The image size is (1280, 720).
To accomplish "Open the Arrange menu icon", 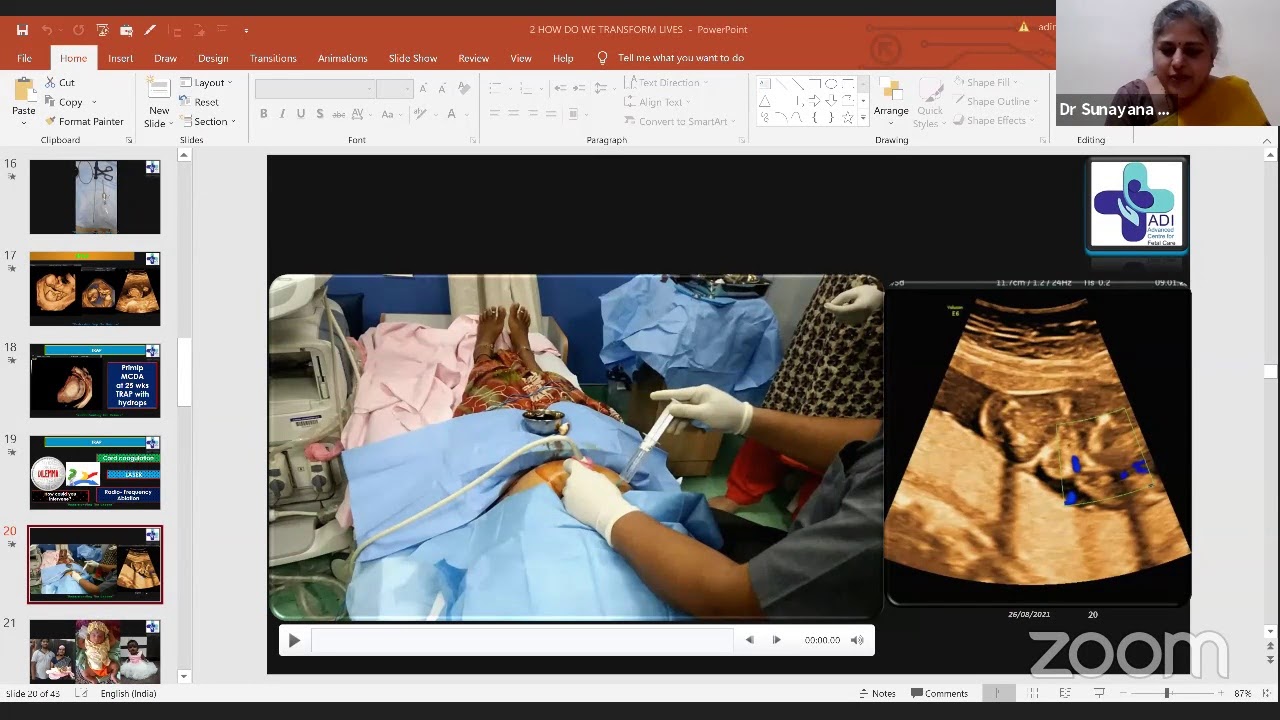I will point(891,91).
